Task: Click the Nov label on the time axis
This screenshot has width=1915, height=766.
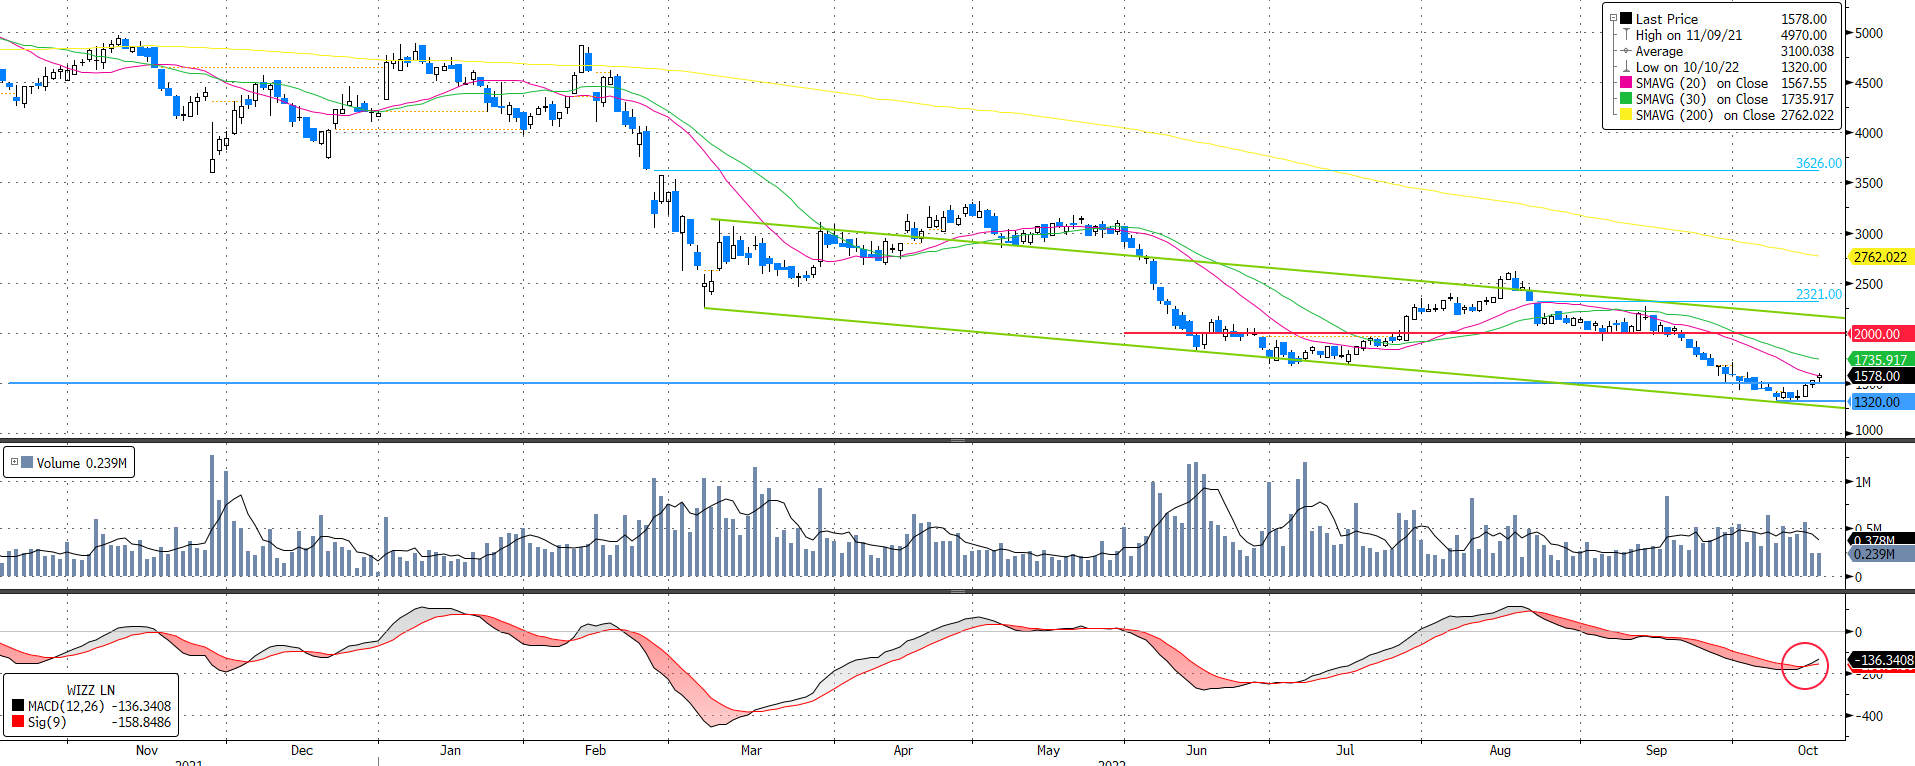Action: point(146,750)
